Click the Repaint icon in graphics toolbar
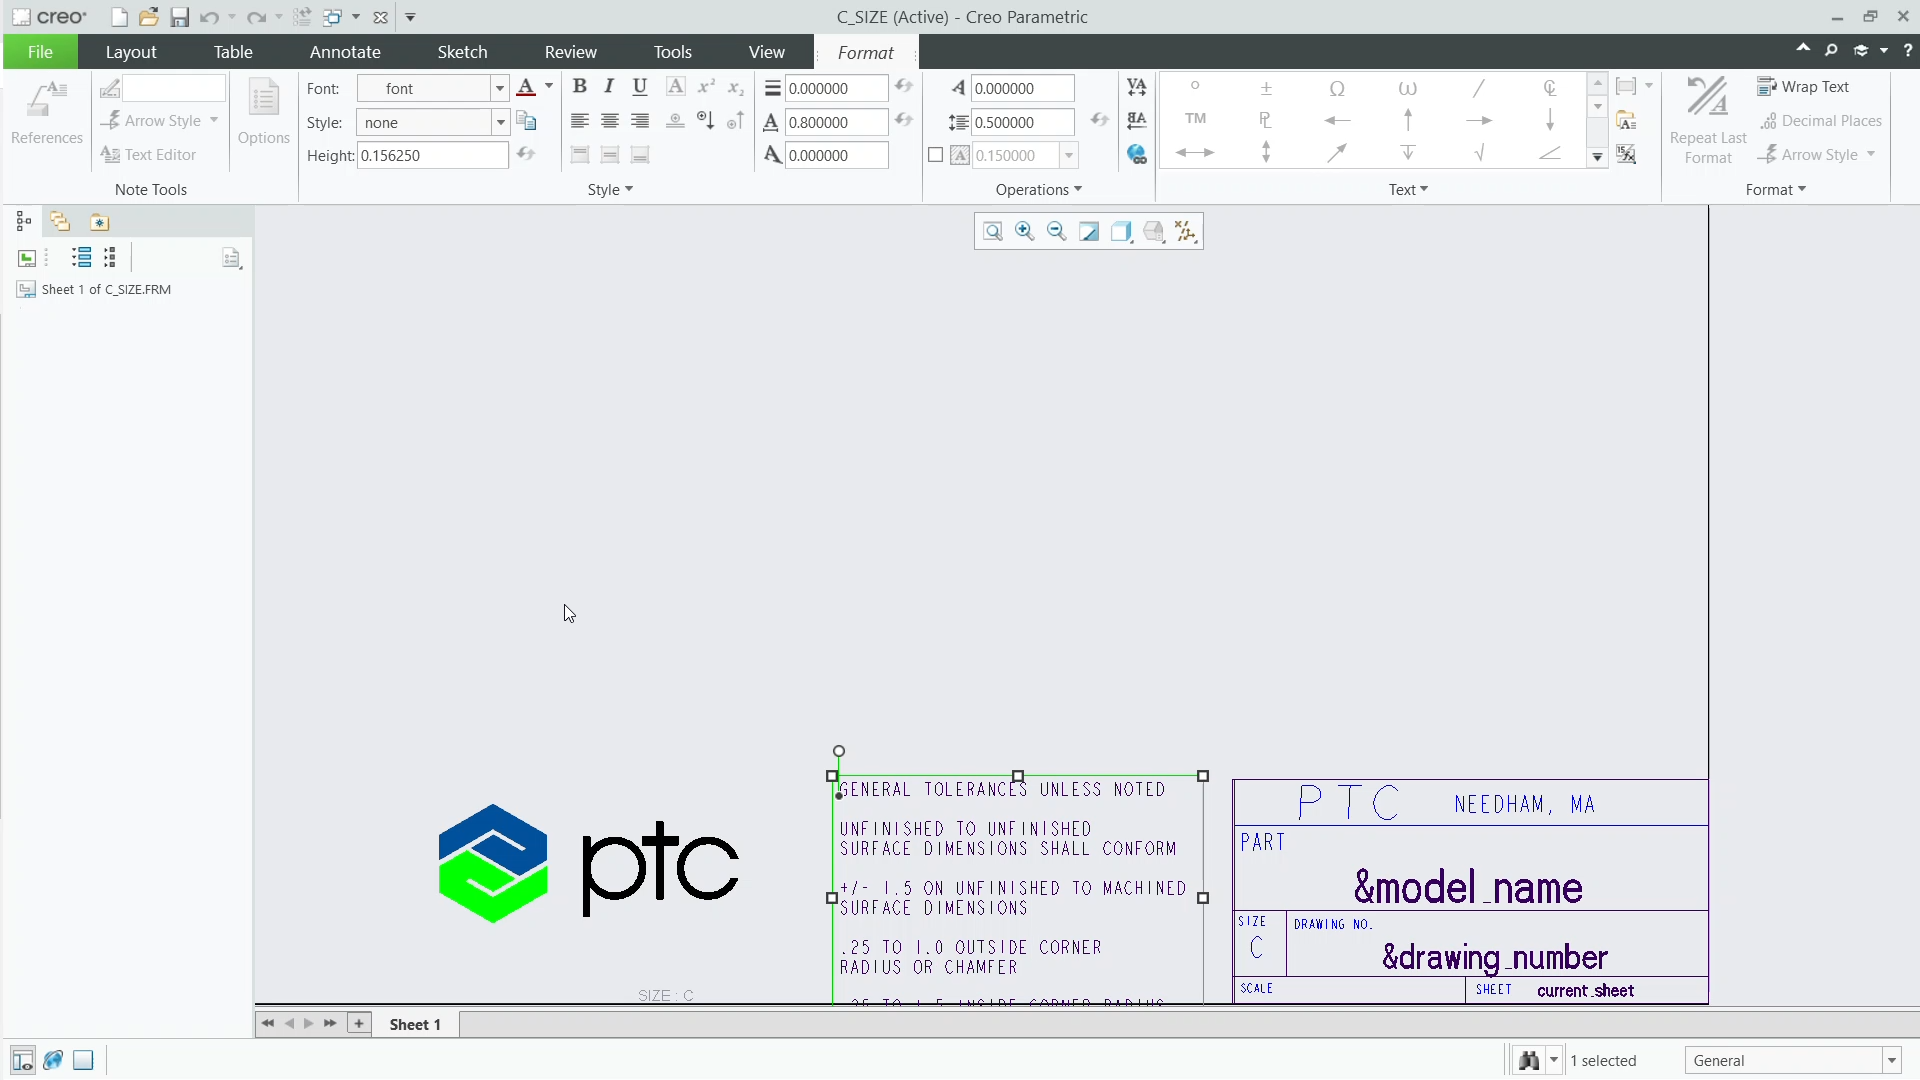The height and width of the screenshot is (1080, 1920). [x=1089, y=231]
